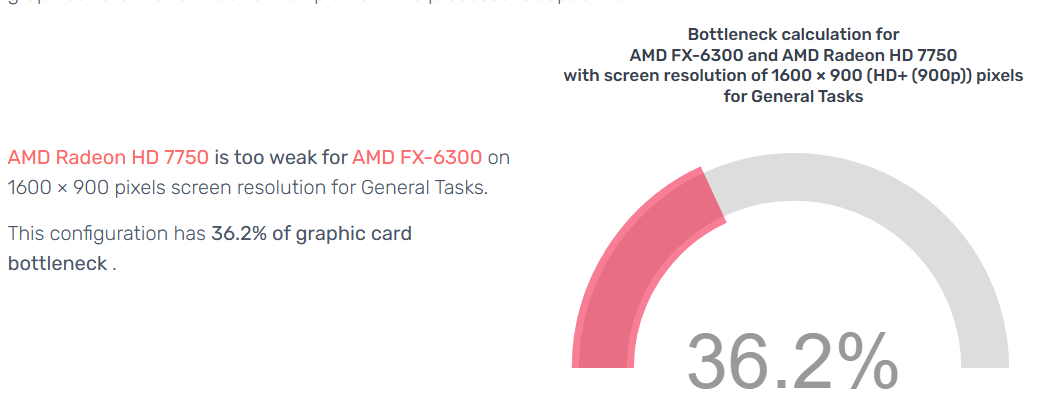Click the 'is too weak for' phrase
Screen dimensions: 1060x407
pos(281,158)
